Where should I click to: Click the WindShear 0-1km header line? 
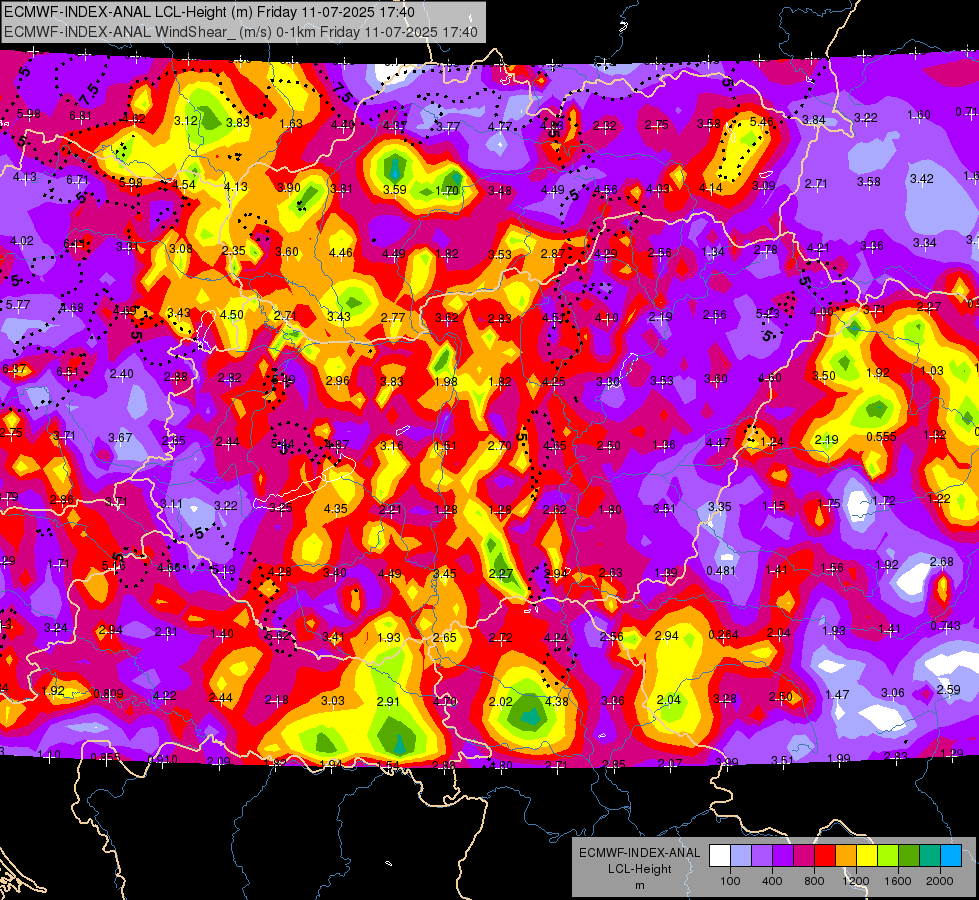click(241, 32)
